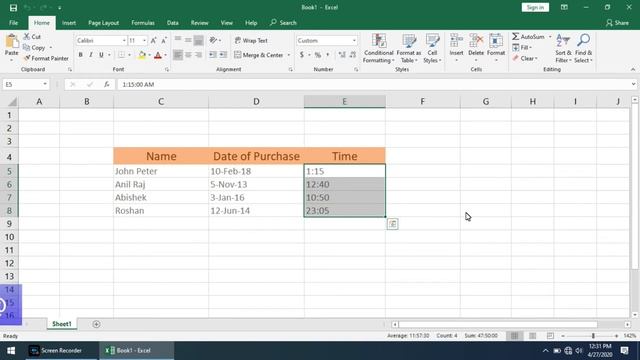Click the insert function fx icon
The image size is (640, 360).
107,84
